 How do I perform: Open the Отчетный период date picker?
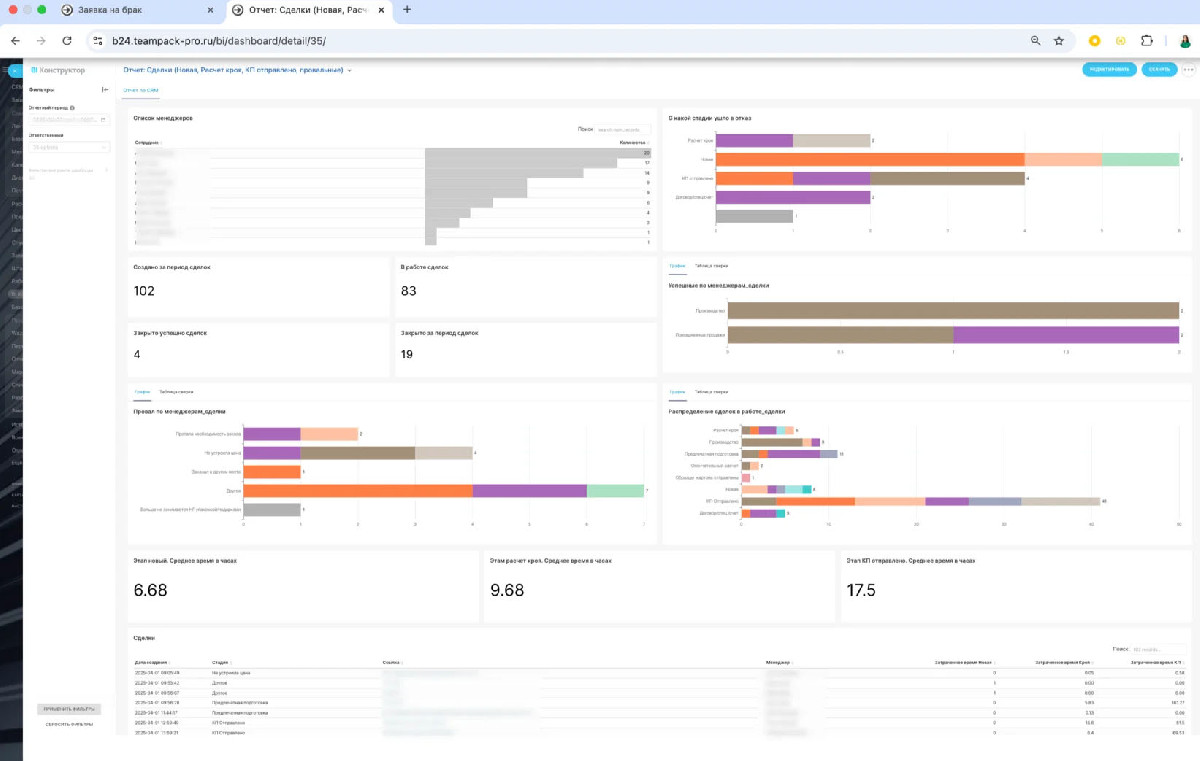click(x=69, y=120)
